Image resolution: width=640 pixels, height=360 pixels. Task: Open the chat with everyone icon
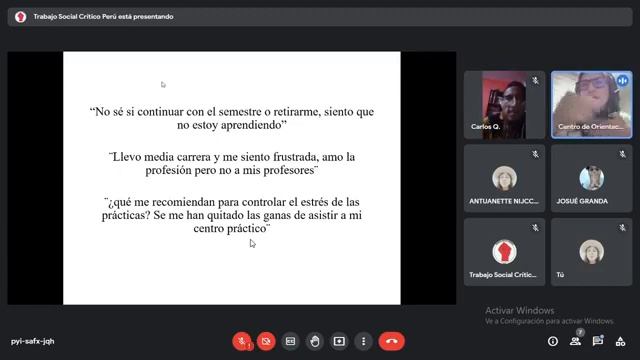(x=598, y=341)
